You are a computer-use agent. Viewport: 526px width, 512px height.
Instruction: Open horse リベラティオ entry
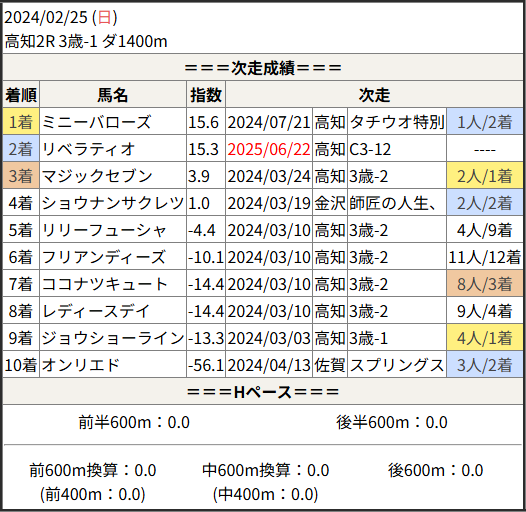point(88,149)
